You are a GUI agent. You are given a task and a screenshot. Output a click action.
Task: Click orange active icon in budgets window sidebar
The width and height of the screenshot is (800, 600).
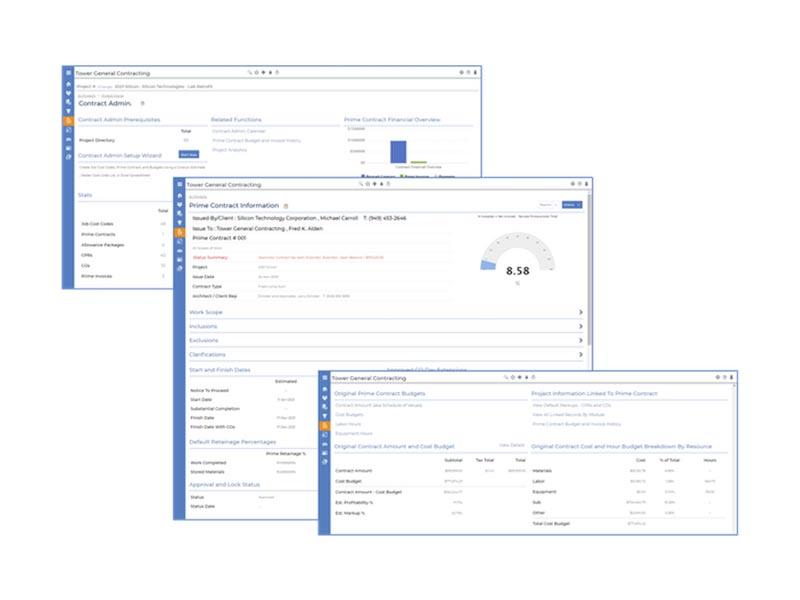(x=324, y=425)
